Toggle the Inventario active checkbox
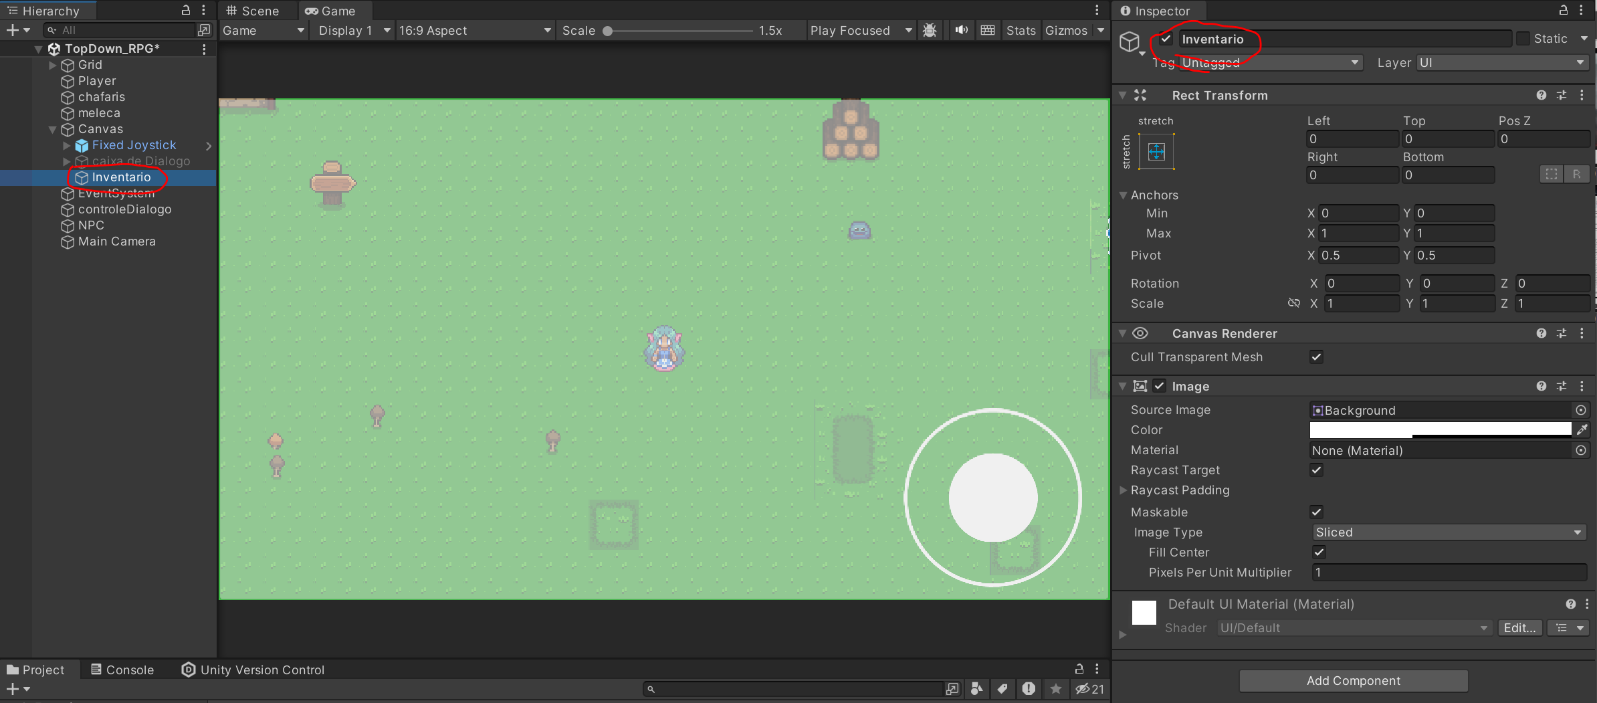The height and width of the screenshot is (703, 1597). coord(1166,39)
